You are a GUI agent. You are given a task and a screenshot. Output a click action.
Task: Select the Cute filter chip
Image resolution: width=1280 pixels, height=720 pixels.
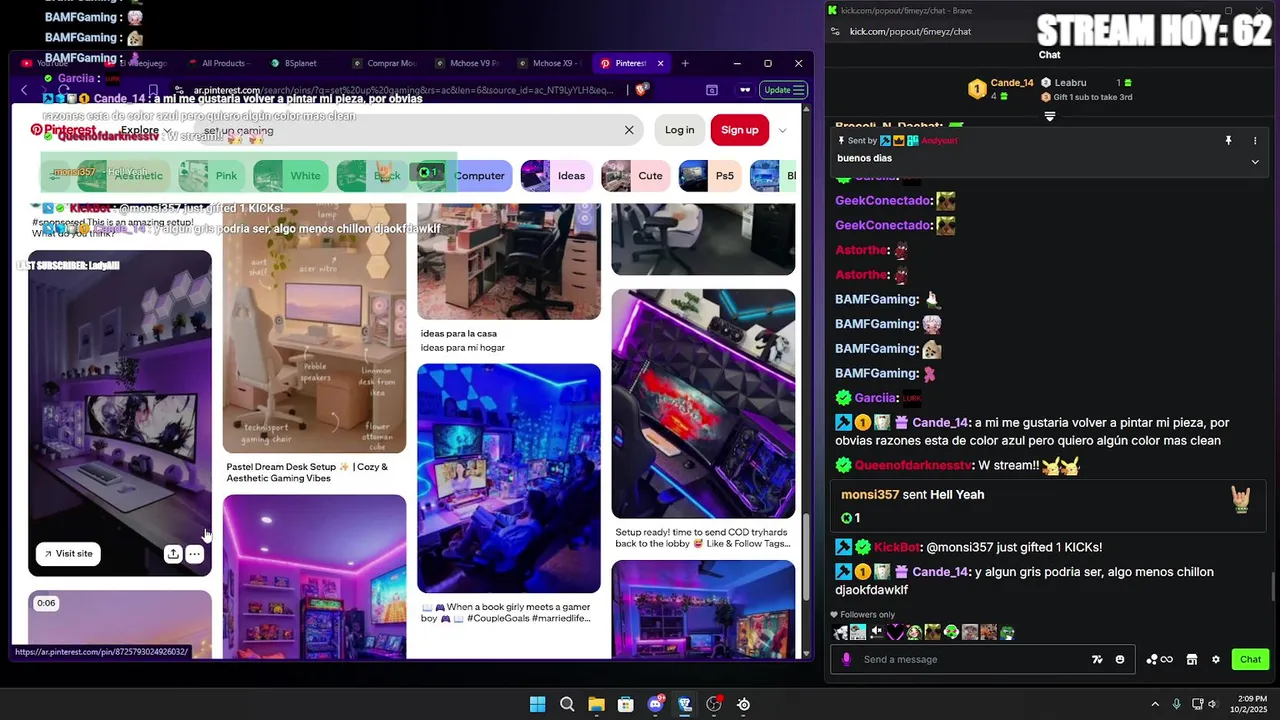tap(636, 175)
